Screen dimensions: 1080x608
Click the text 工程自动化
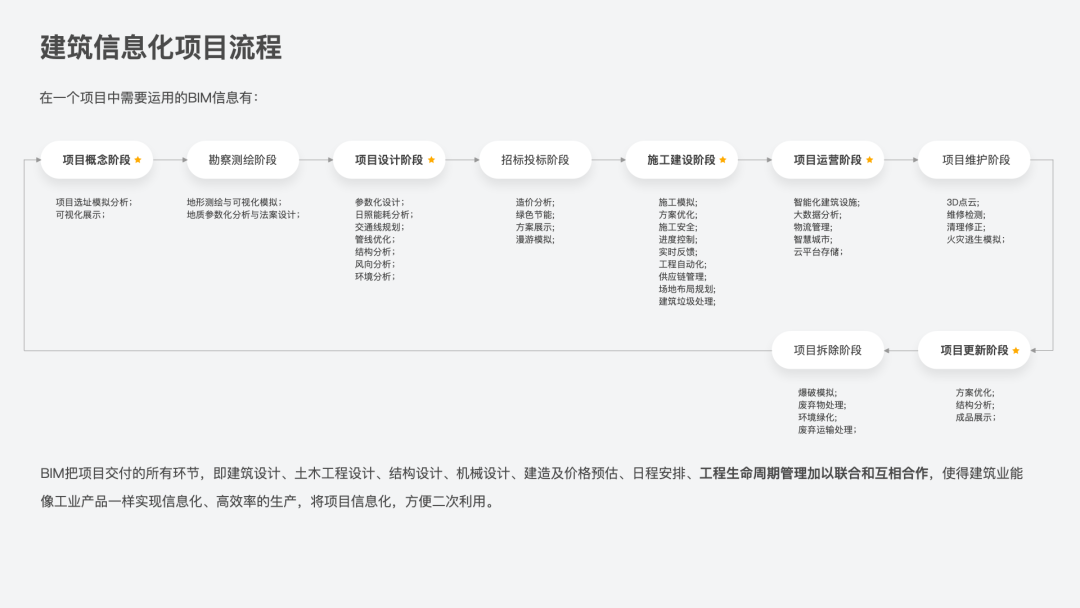tap(681, 264)
